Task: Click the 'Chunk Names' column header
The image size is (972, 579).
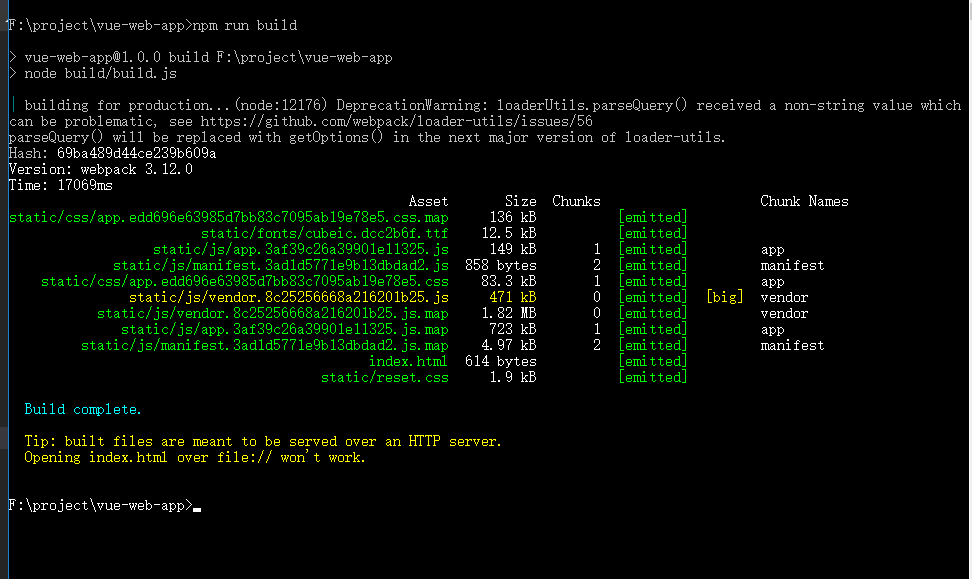Action: (804, 201)
